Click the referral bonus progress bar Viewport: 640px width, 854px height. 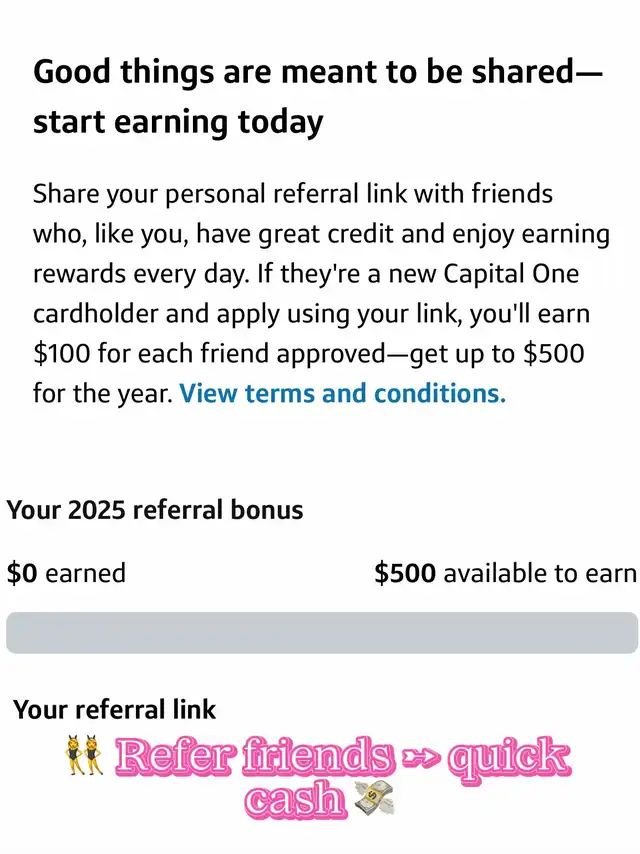point(321,633)
